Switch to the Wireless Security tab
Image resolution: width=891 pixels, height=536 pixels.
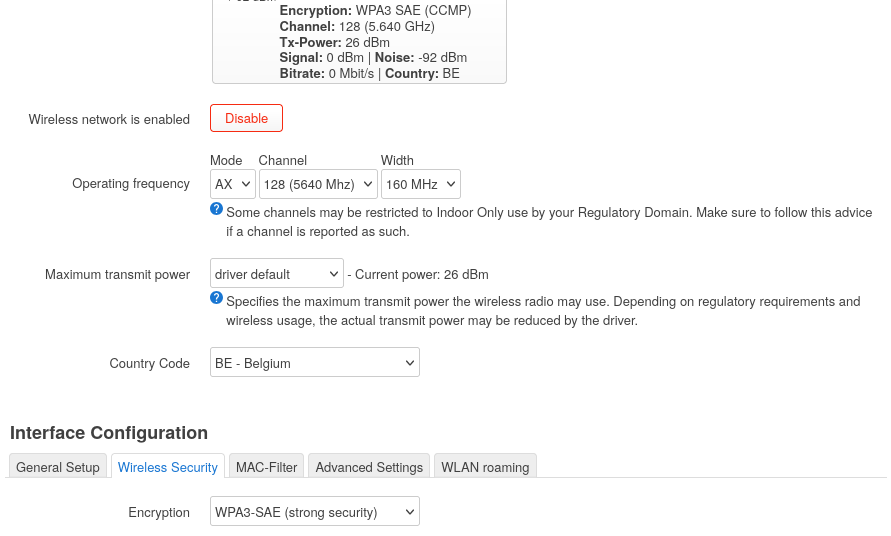(x=168, y=467)
